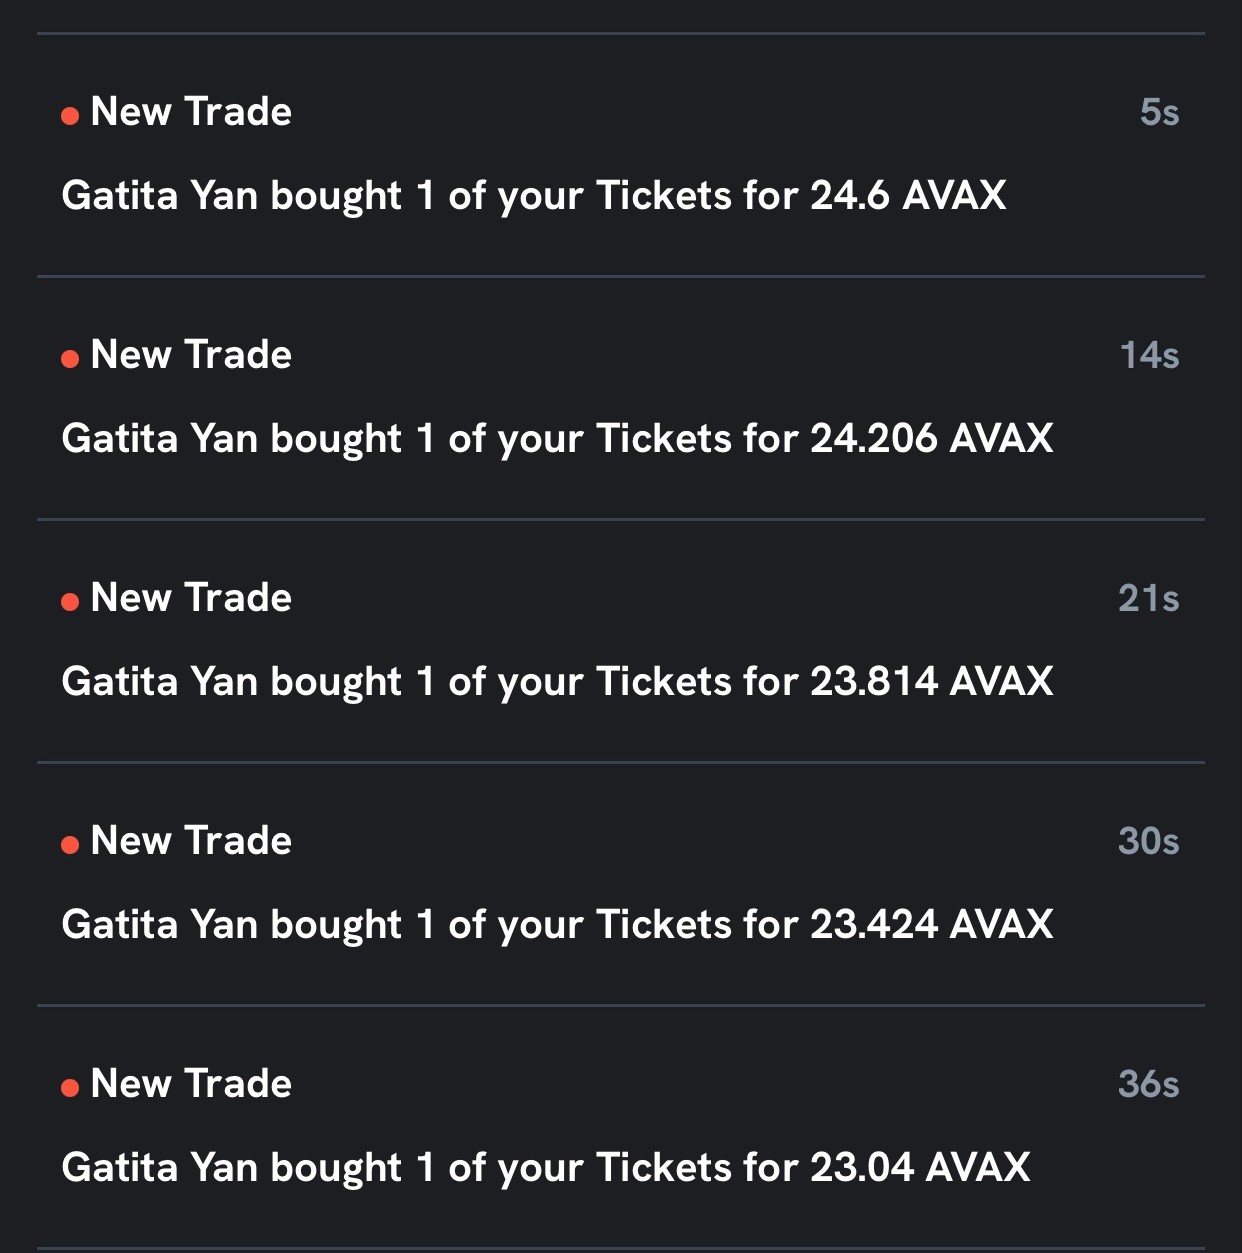Click the unread red dot beside the 5s trade
The width and height of the screenshot is (1242, 1253).
(x=70, y=116)
